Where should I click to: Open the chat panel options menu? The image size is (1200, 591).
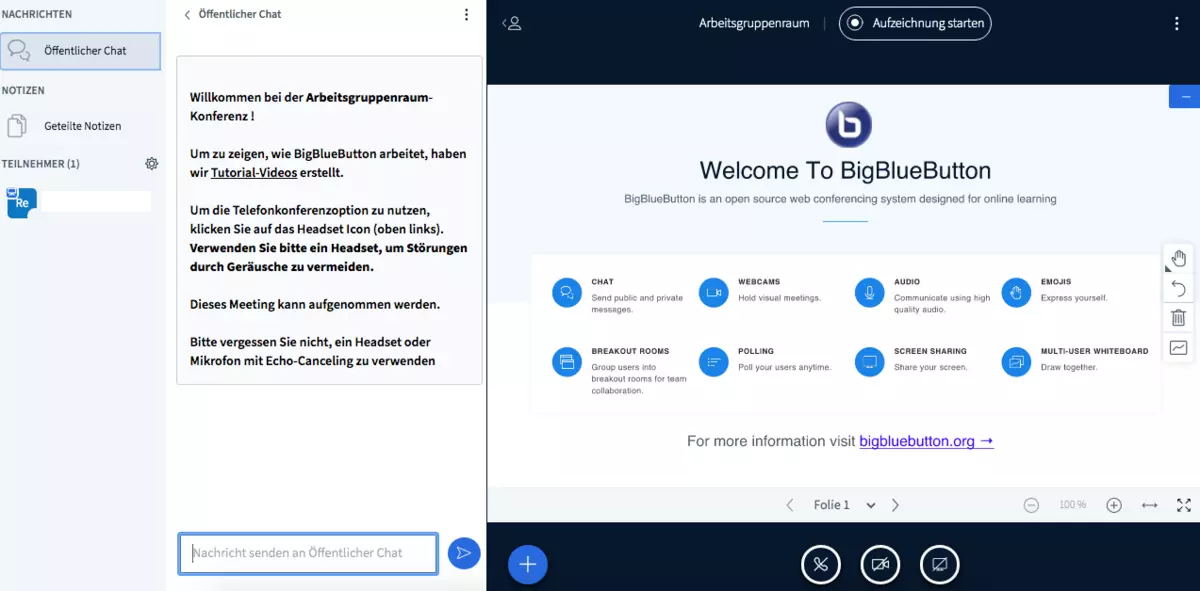point(464,14)
